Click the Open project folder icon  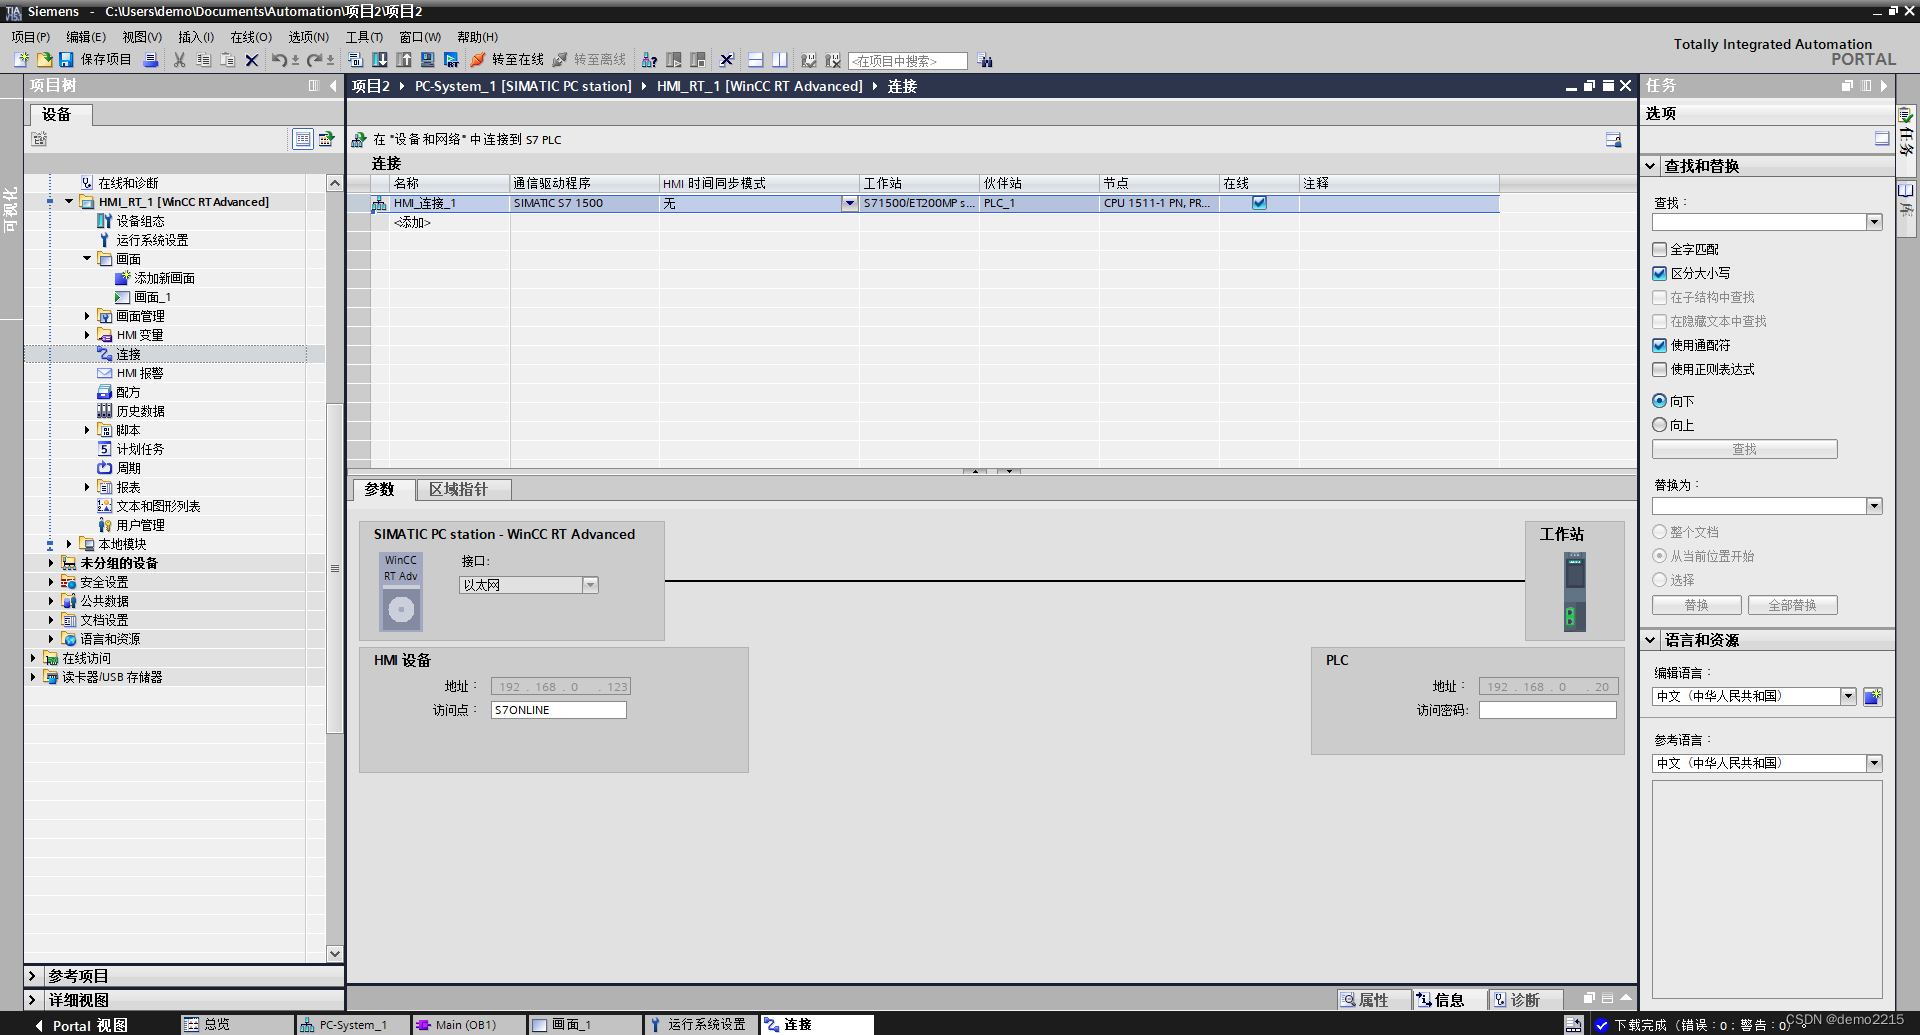pos(44,60)
